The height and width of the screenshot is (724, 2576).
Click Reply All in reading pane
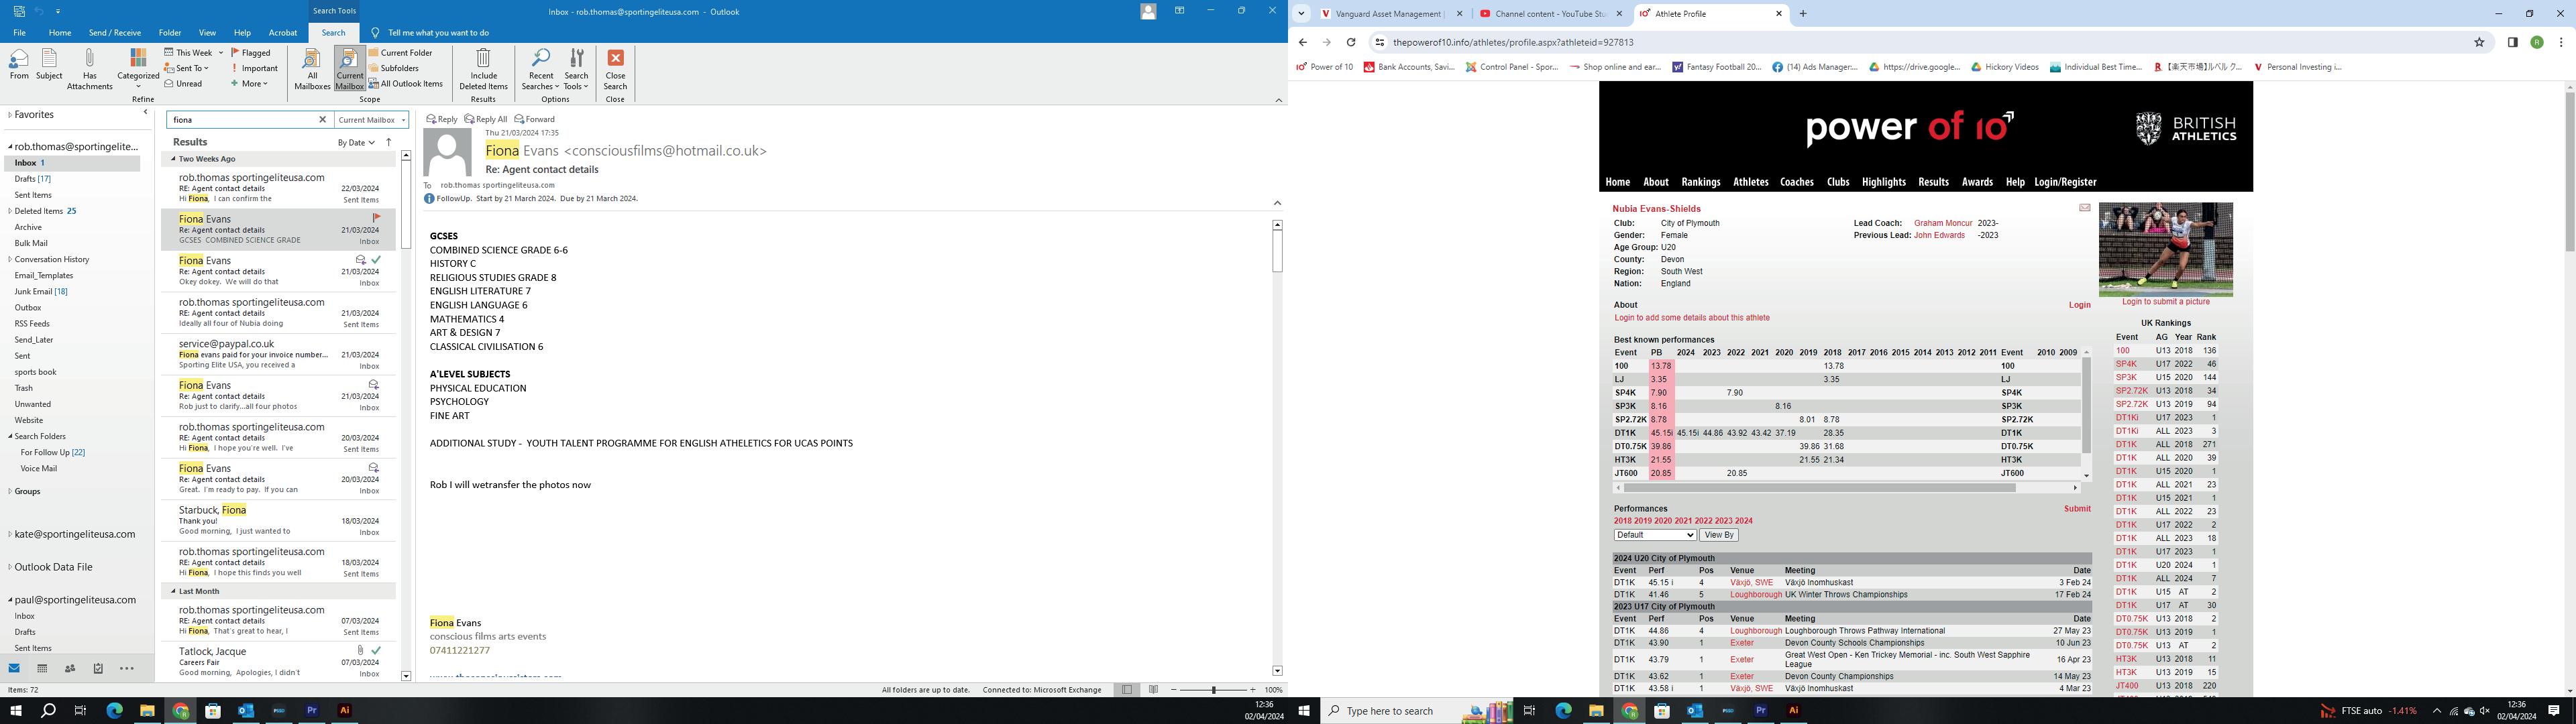coord(486,119)
